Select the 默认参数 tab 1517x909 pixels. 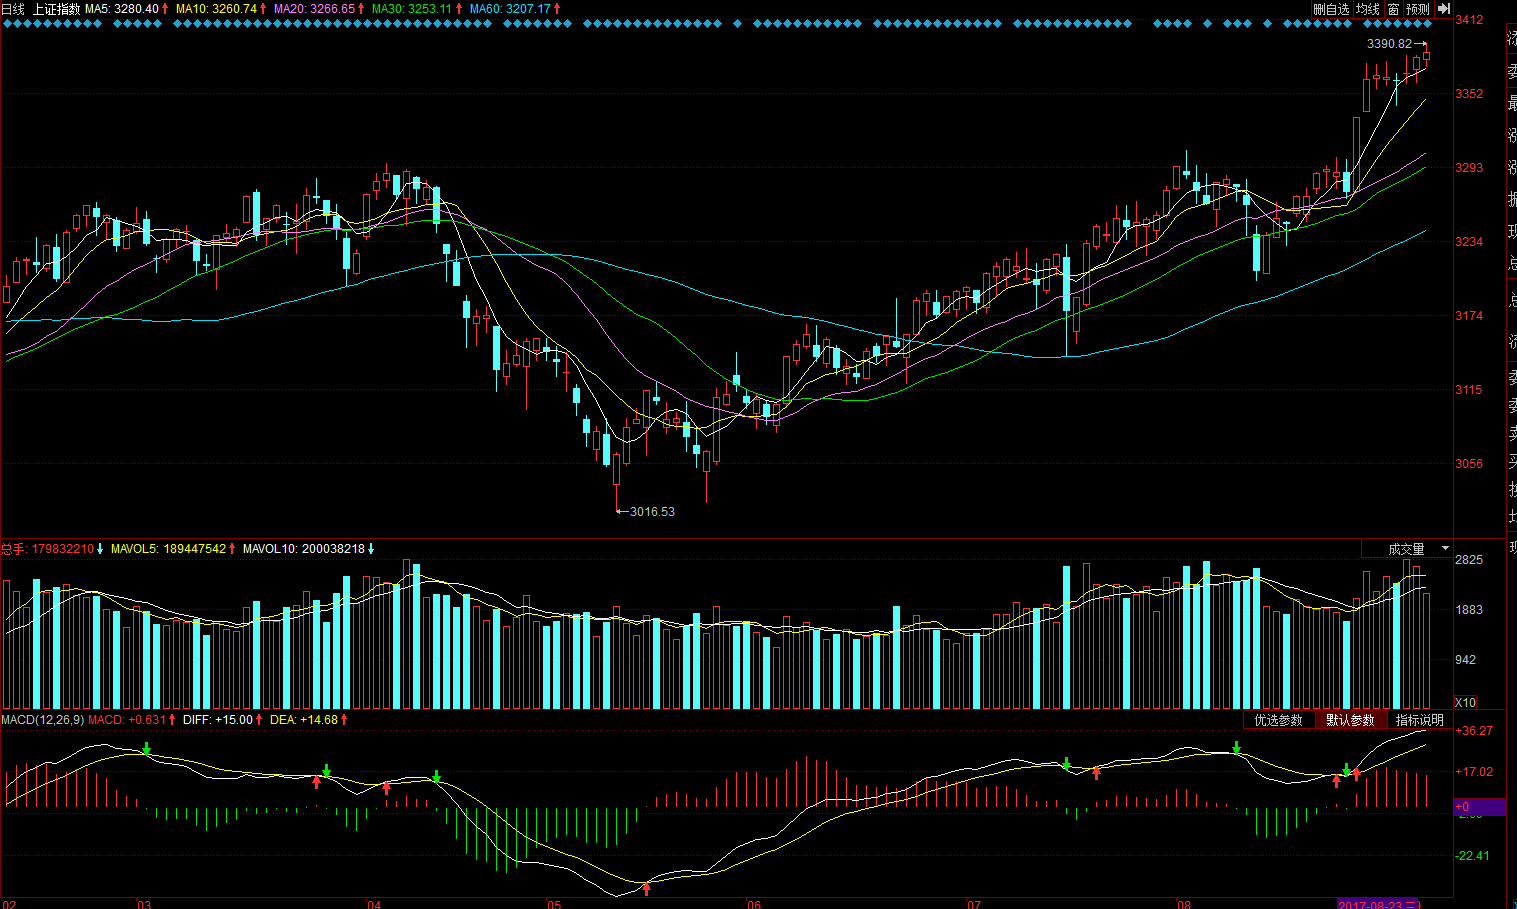pos(1350,720)
